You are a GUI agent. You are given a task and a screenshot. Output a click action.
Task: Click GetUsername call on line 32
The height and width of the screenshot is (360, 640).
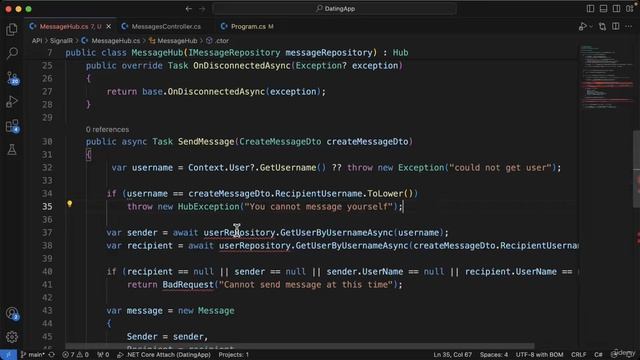(x=288, y=168)
